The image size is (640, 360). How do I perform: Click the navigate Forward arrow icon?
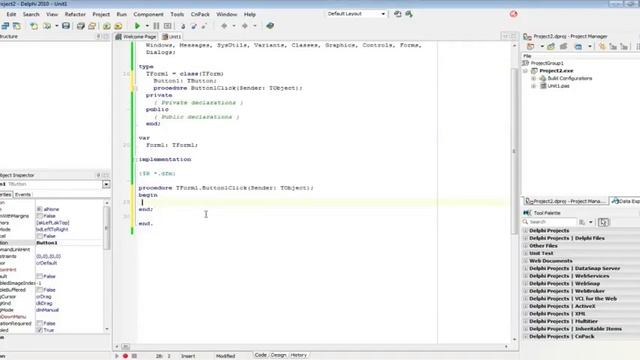245,26
